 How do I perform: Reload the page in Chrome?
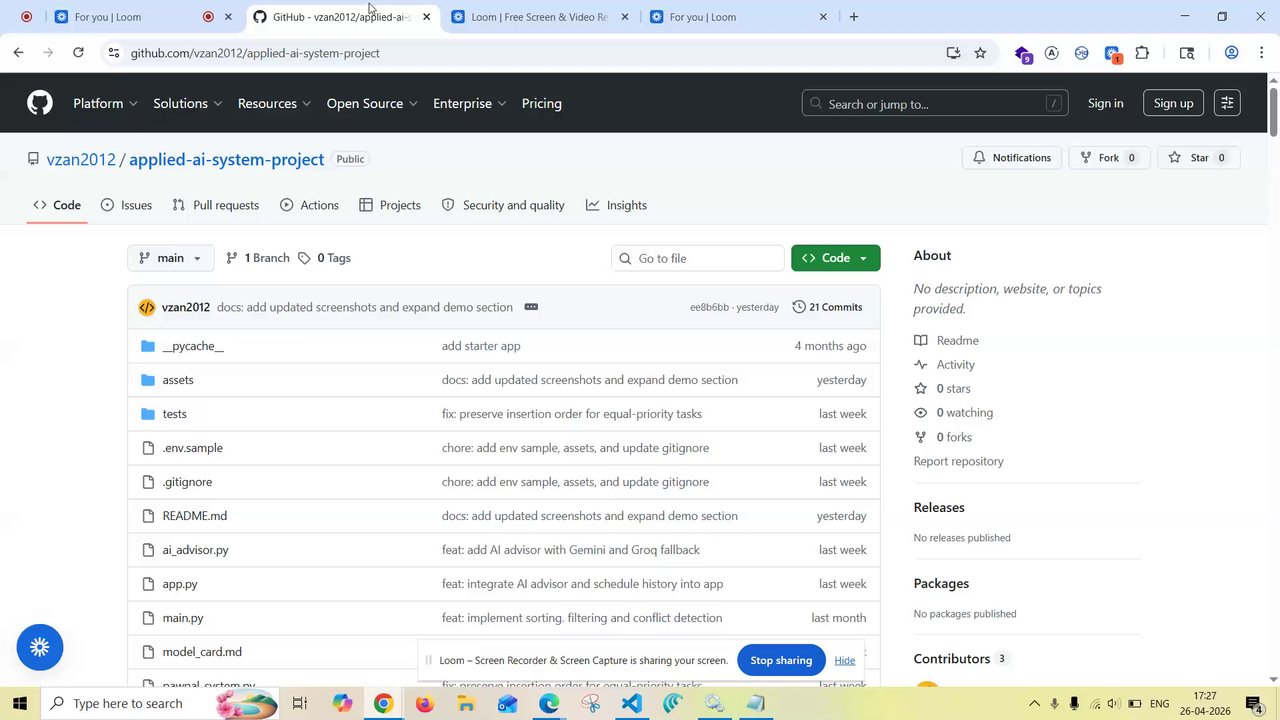78,53
